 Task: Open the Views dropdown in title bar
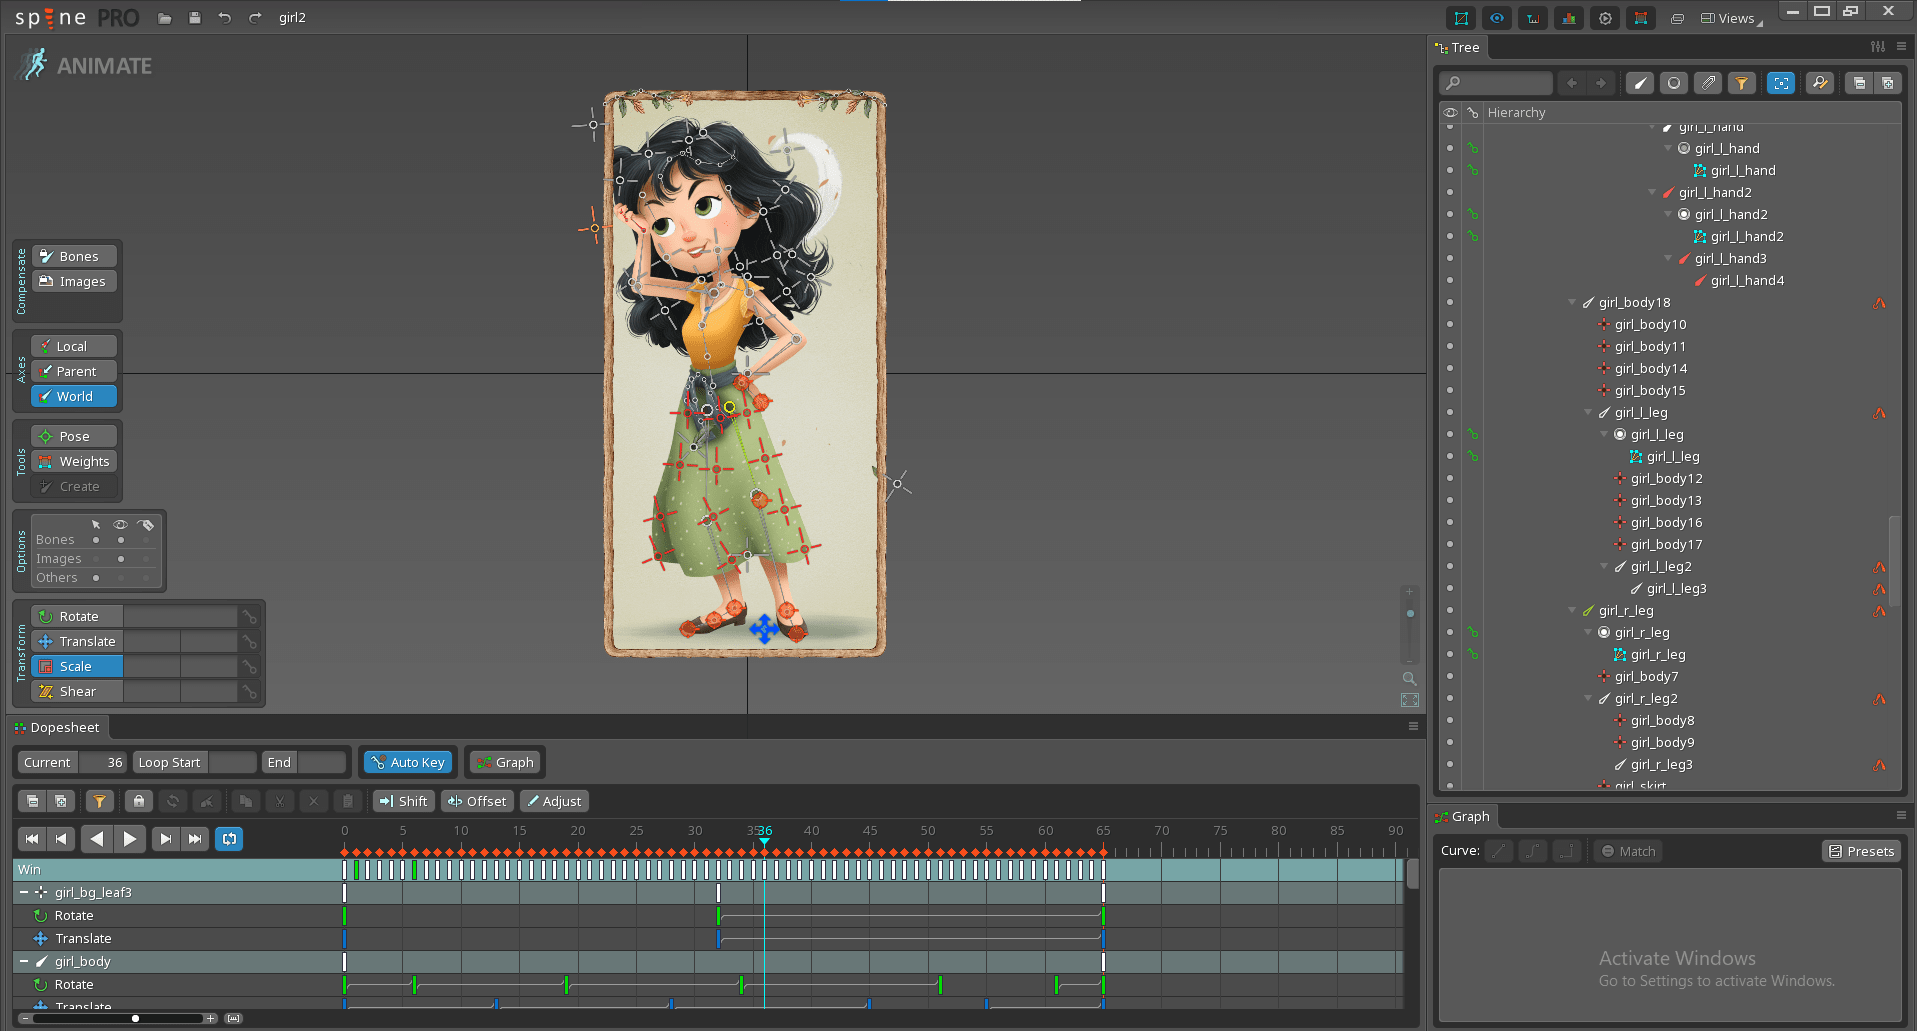tap(1729, 18)
